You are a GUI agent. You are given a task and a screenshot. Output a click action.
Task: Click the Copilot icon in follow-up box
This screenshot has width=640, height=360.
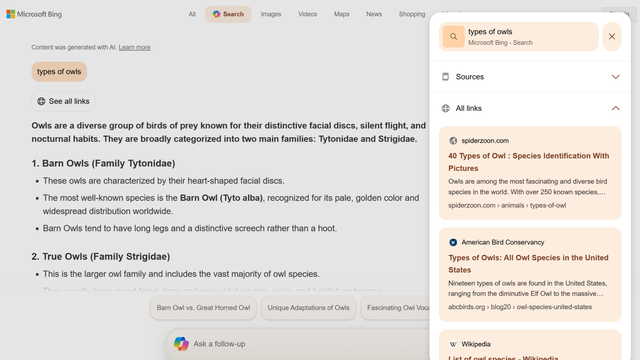(181, 344)
